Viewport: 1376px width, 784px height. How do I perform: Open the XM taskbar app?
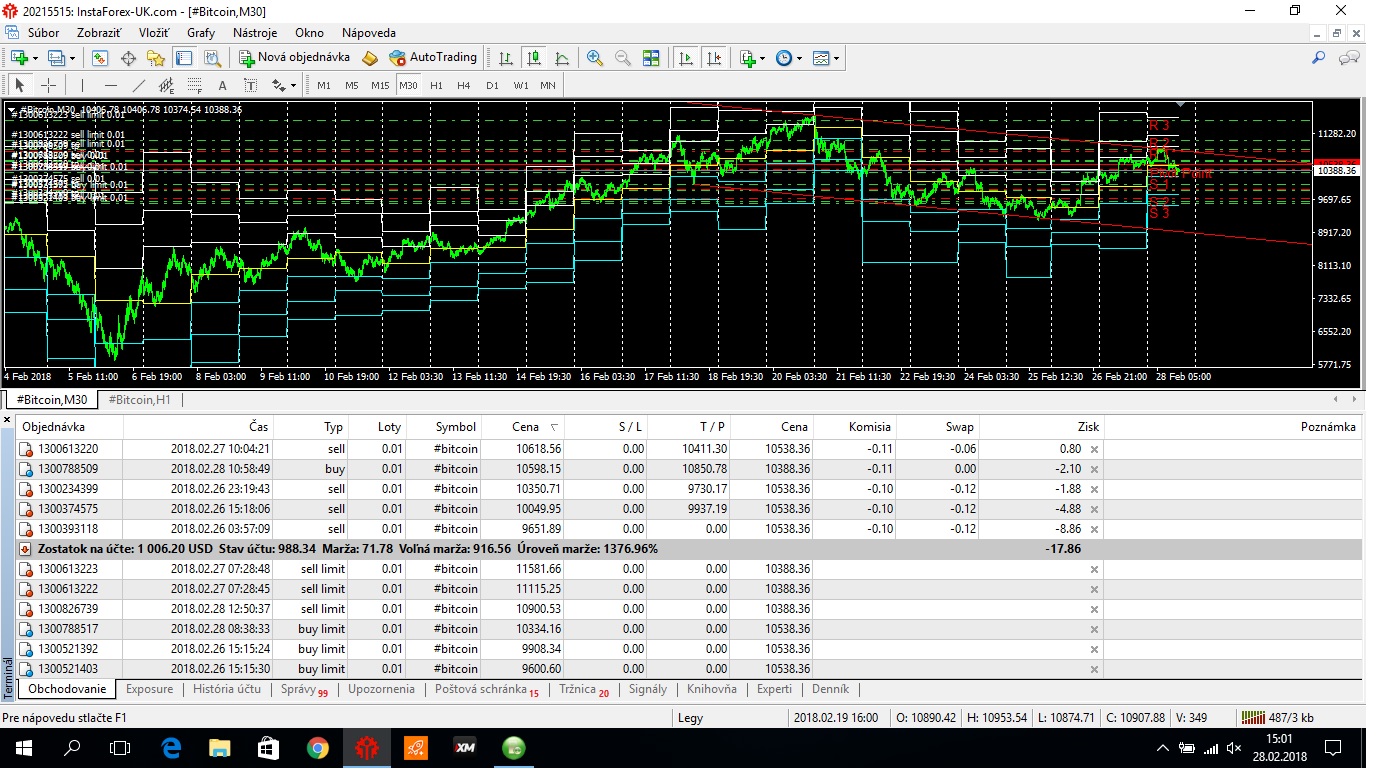point(464,747)
